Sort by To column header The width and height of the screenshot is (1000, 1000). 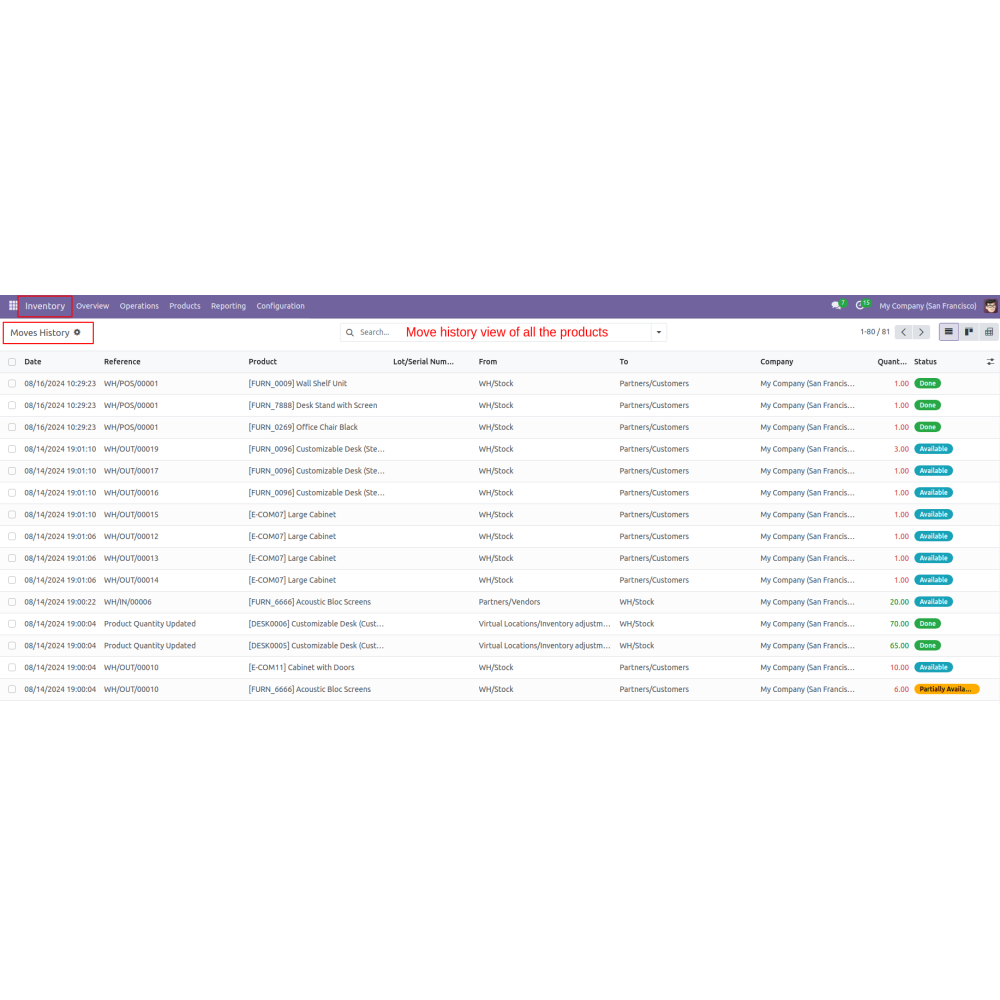pyautogui.click(x=623, y=362)
